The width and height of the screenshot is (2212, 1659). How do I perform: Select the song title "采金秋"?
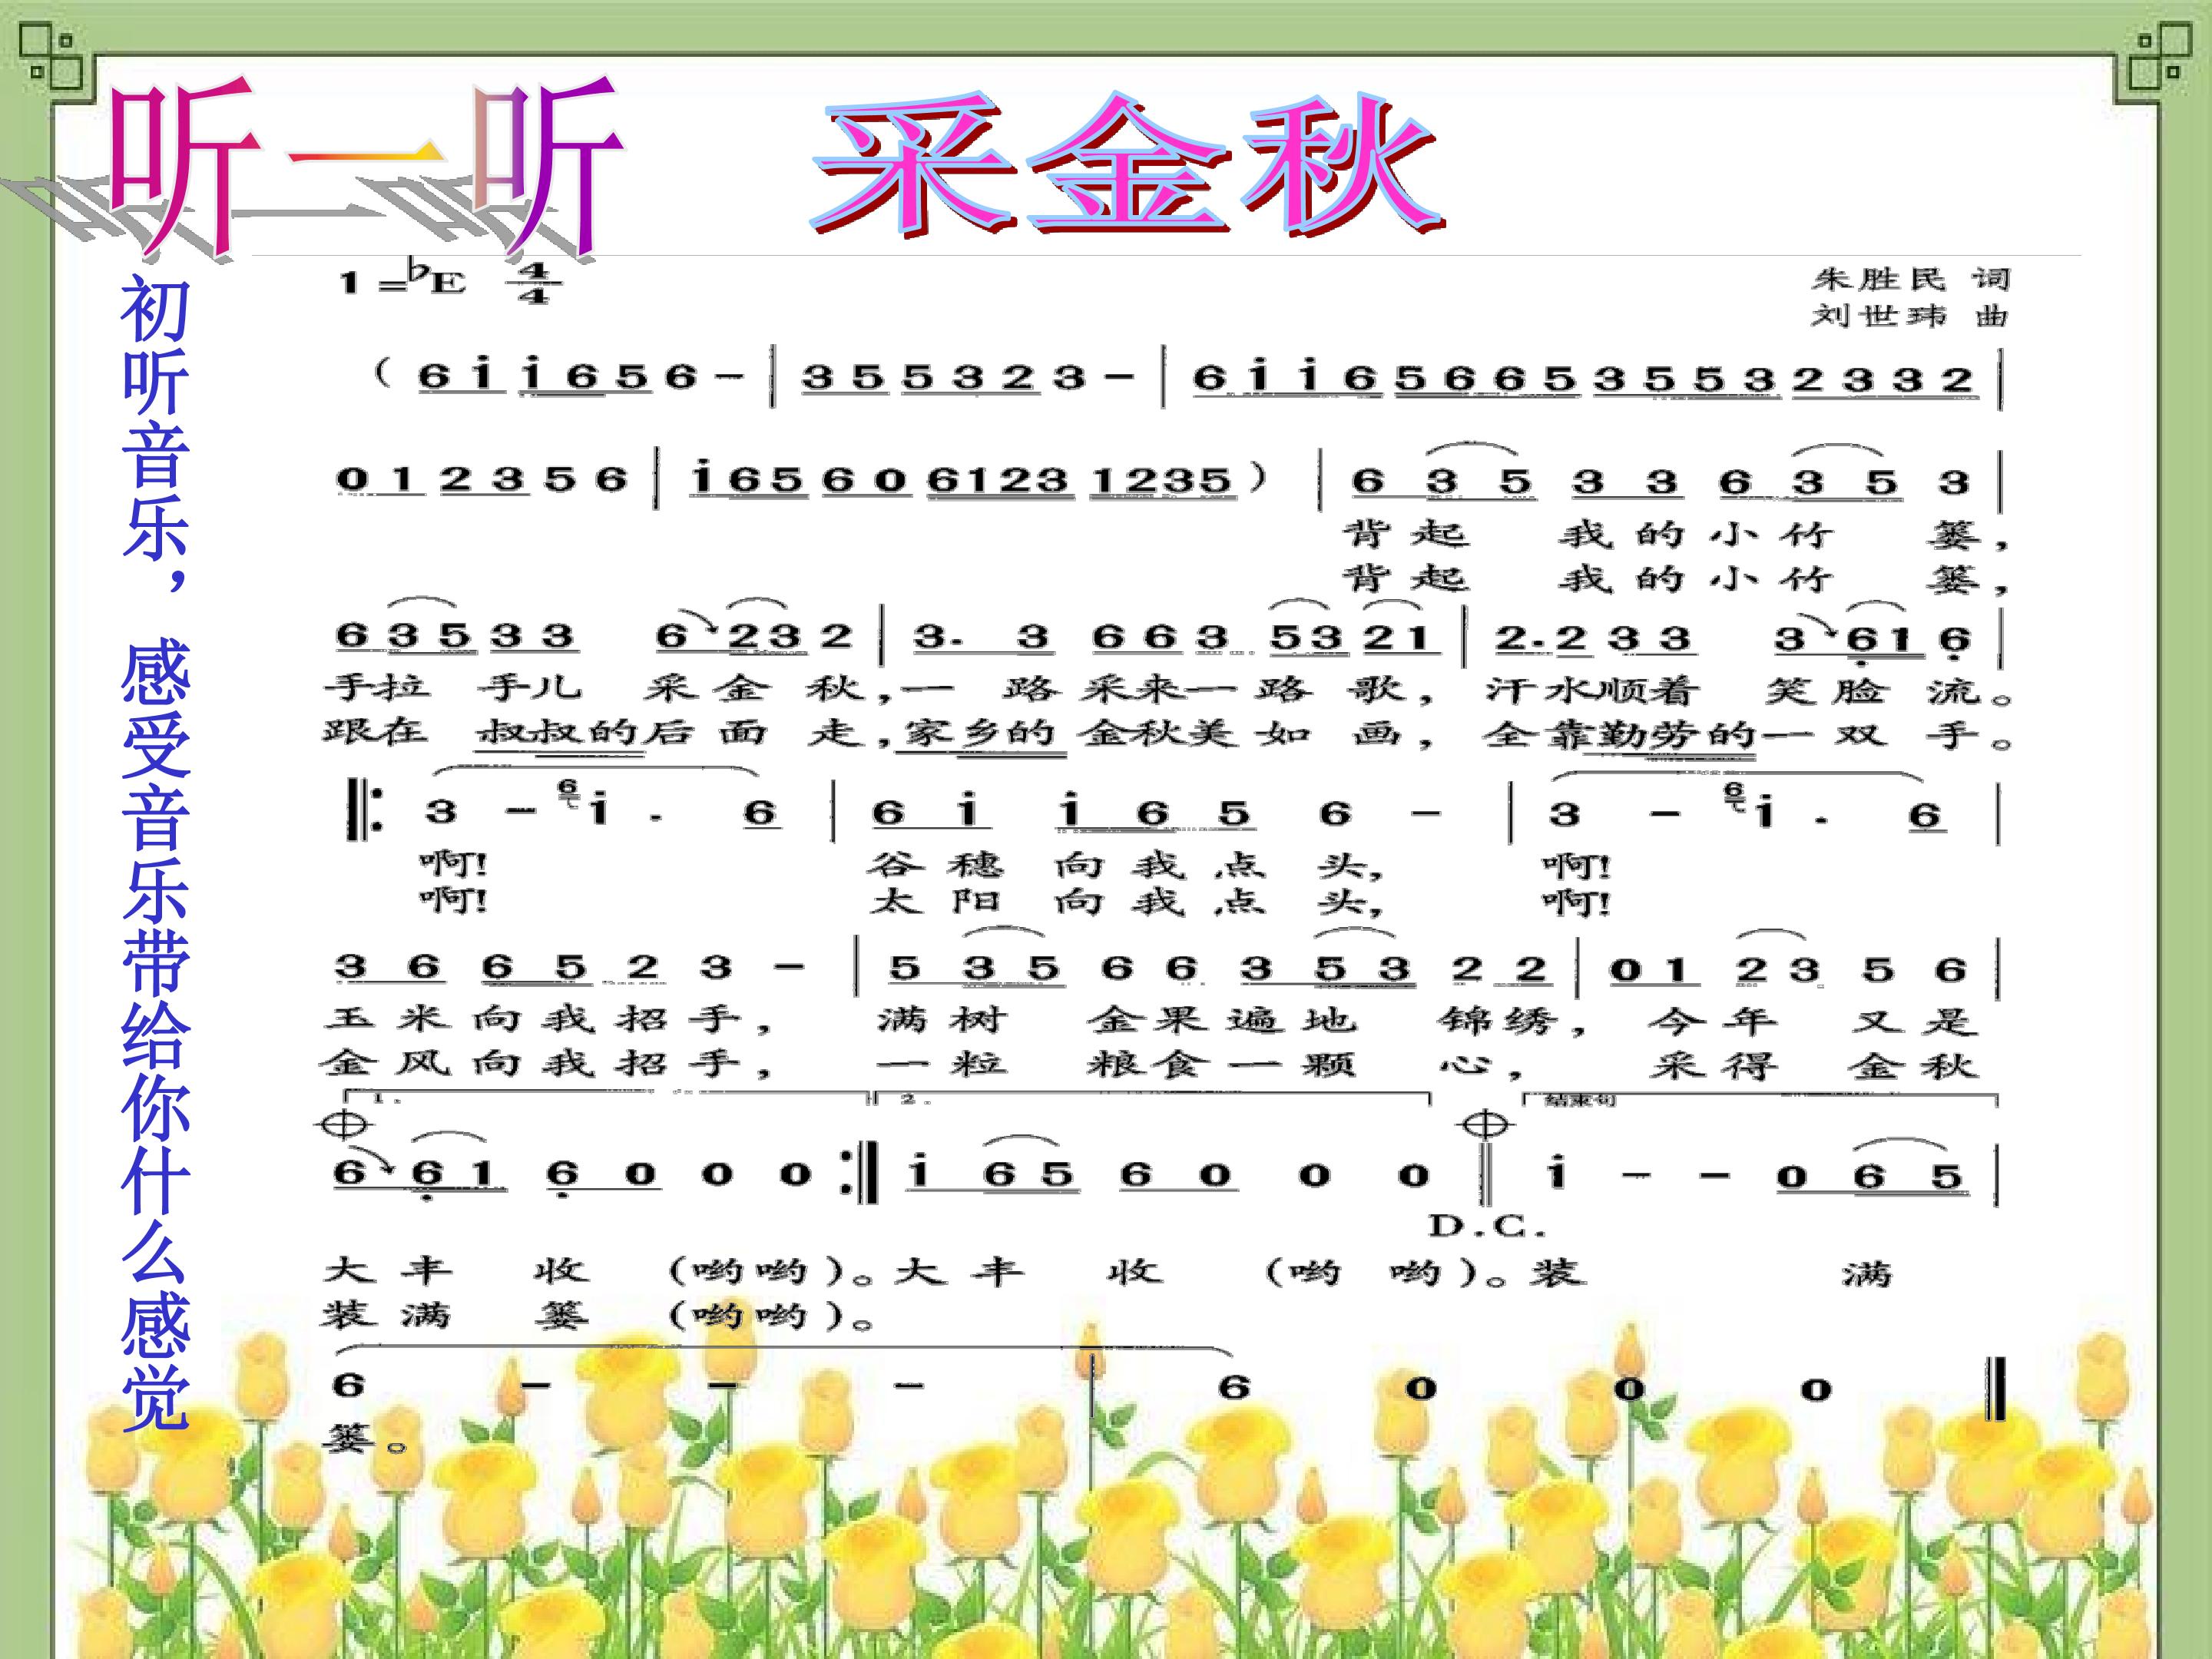[1129, 164]
